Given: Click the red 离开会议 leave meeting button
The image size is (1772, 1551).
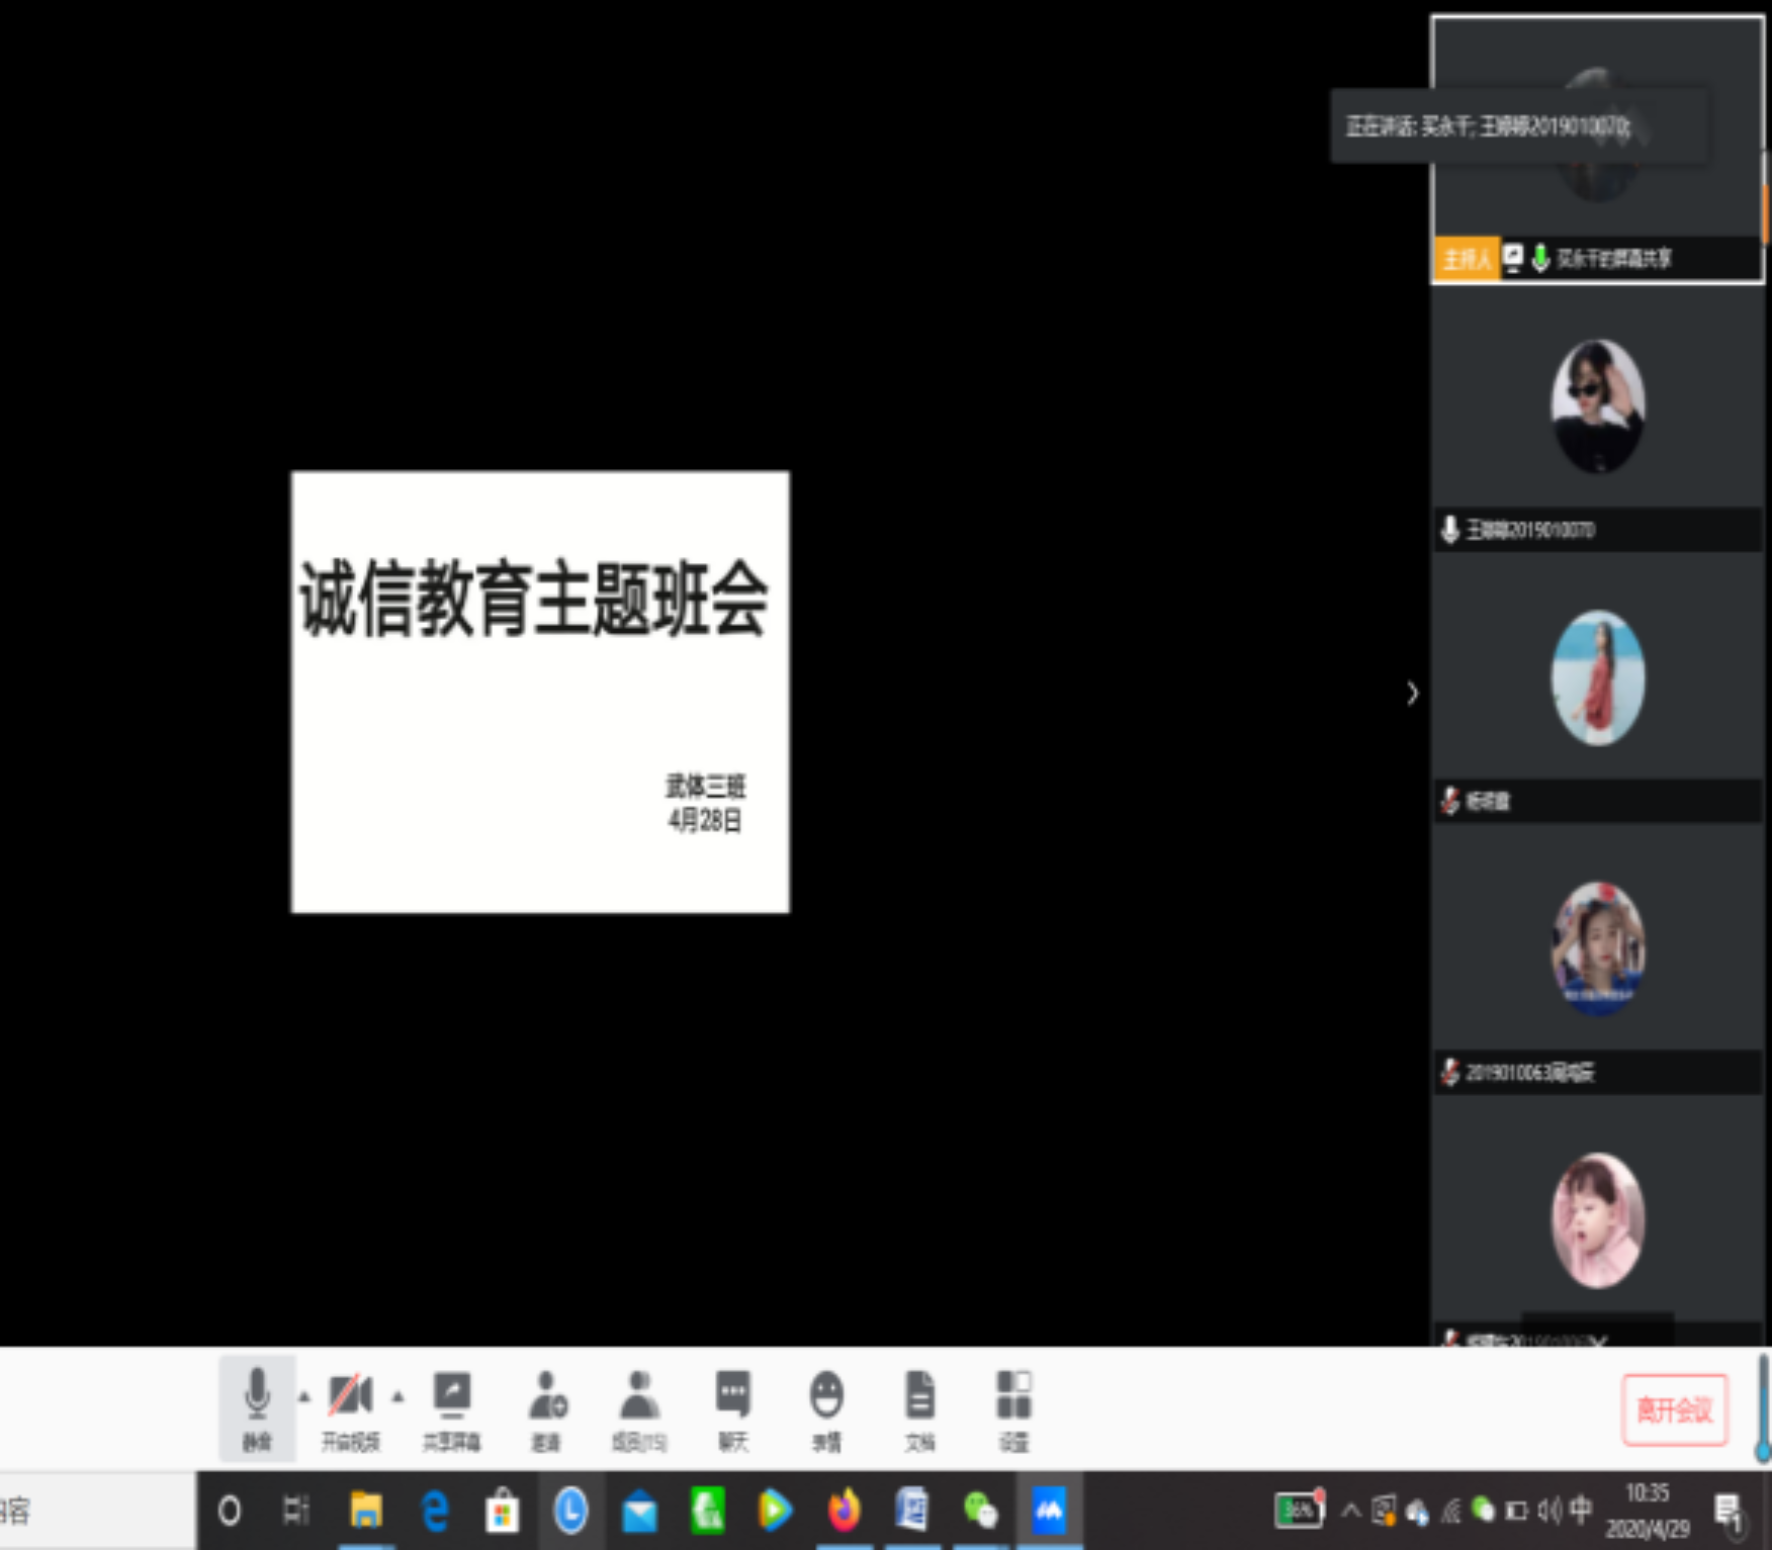Looking at the screenshot, I should pyautogui.click(x=1673, y=1410).
